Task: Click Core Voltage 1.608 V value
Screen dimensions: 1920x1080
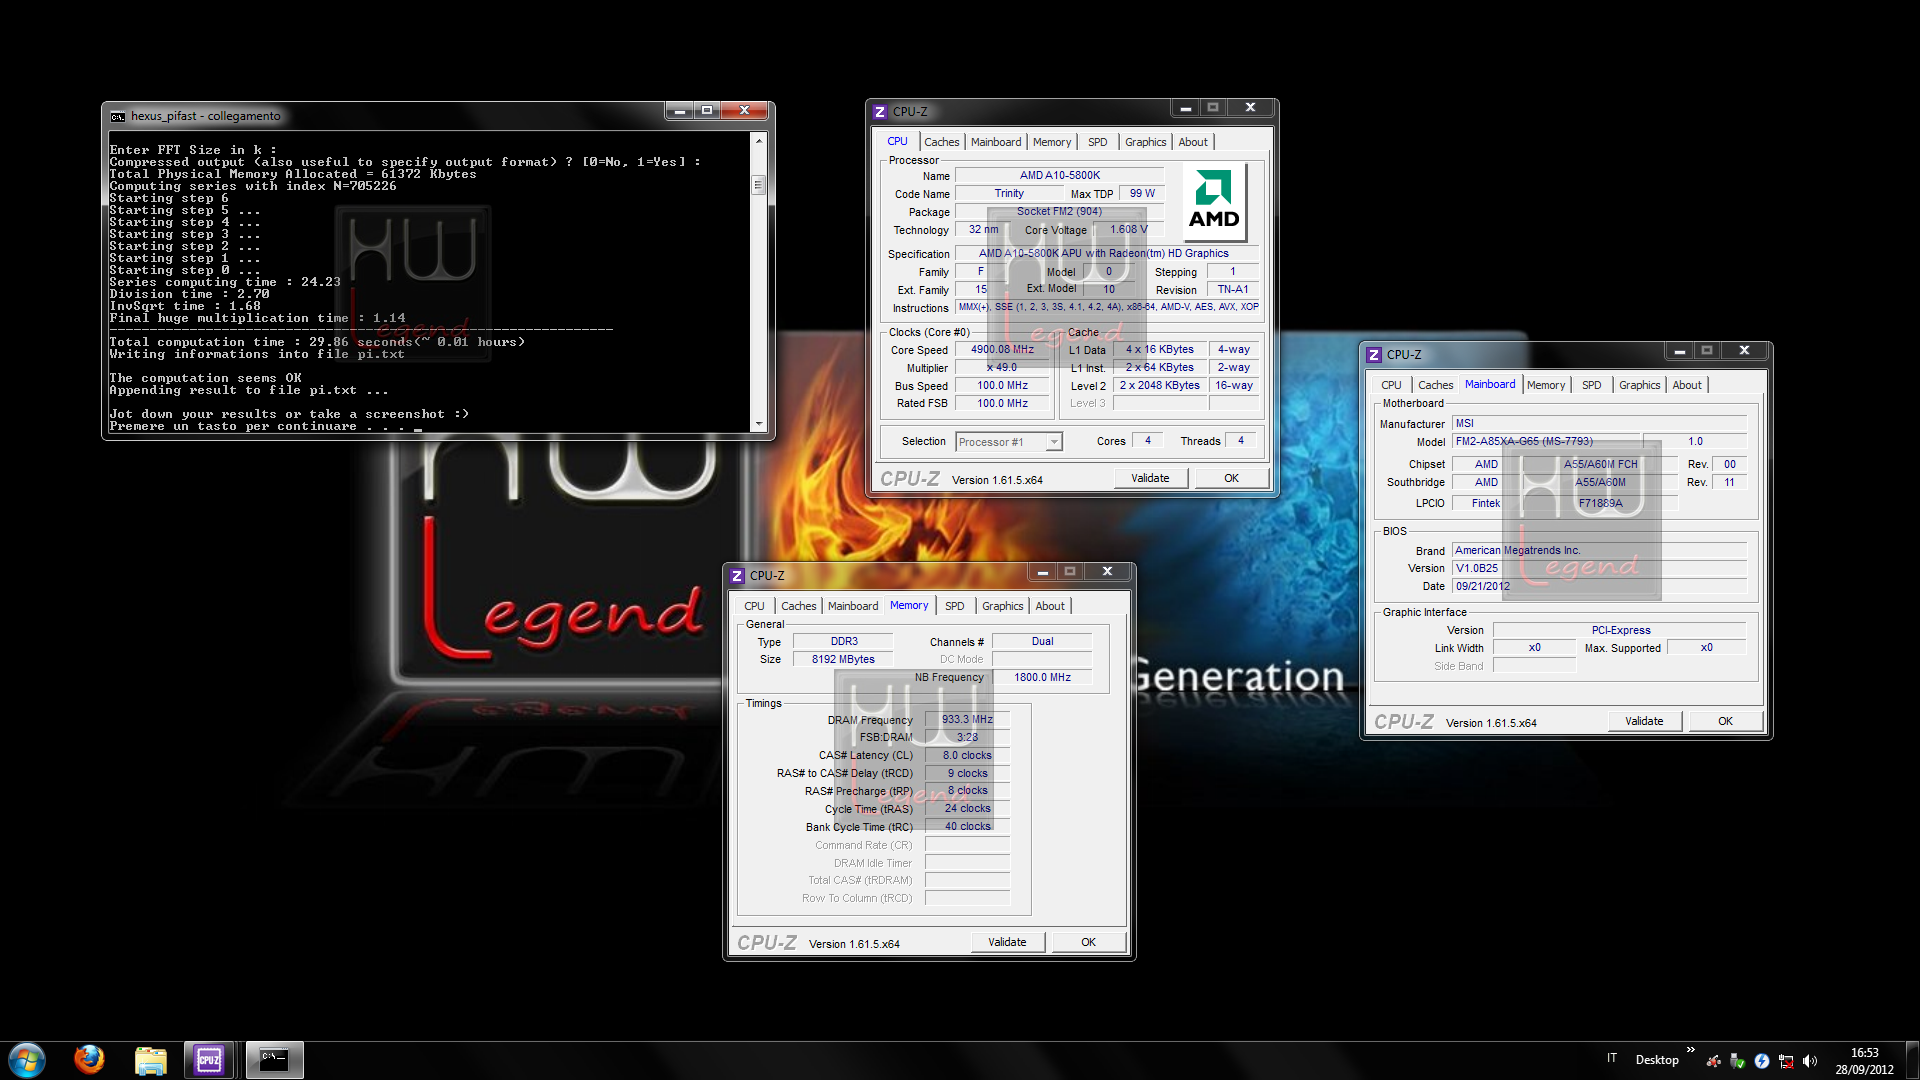Action: pos(1128,229)
